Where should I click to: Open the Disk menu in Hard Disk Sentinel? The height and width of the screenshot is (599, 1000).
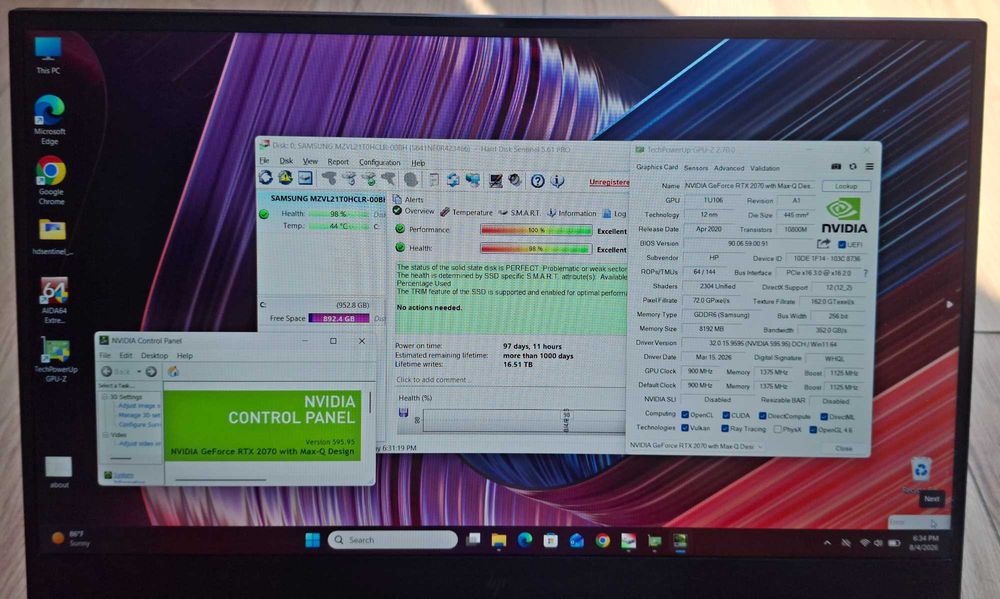pyautogui.click(x=286, y=161)
